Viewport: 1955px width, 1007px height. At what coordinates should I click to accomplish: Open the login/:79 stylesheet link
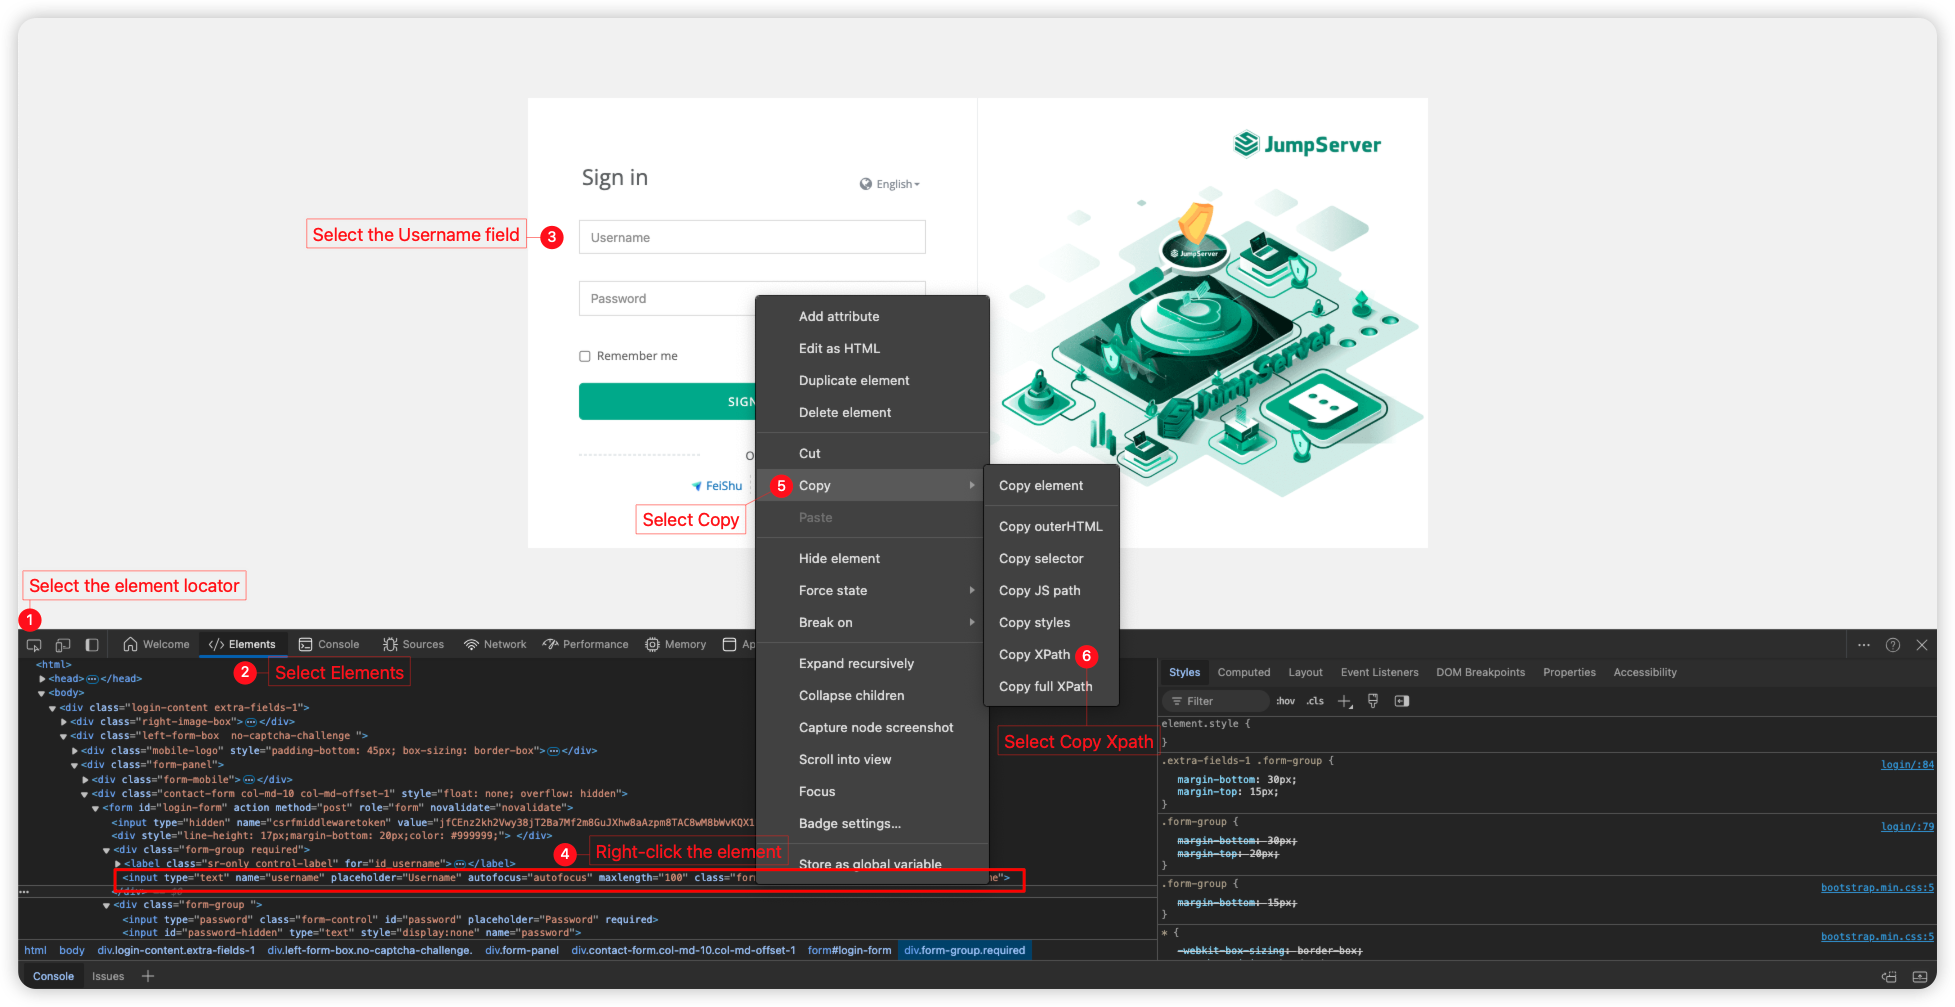[1907, 827]
